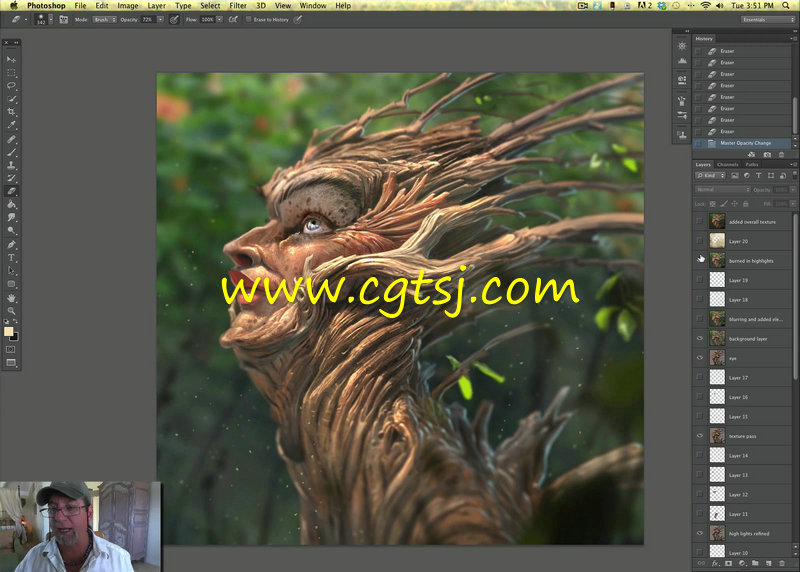Select the History Brush tool
This screenshot has height=572, width=800.
(x=11, y=178)
